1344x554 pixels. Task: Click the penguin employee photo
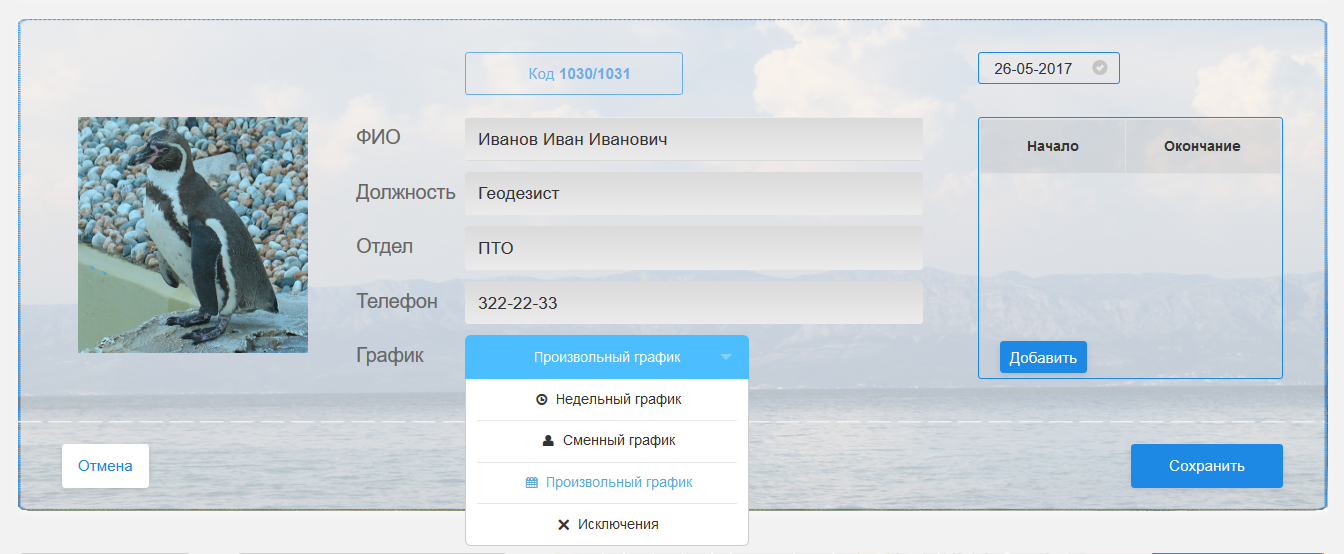[193, 235]
